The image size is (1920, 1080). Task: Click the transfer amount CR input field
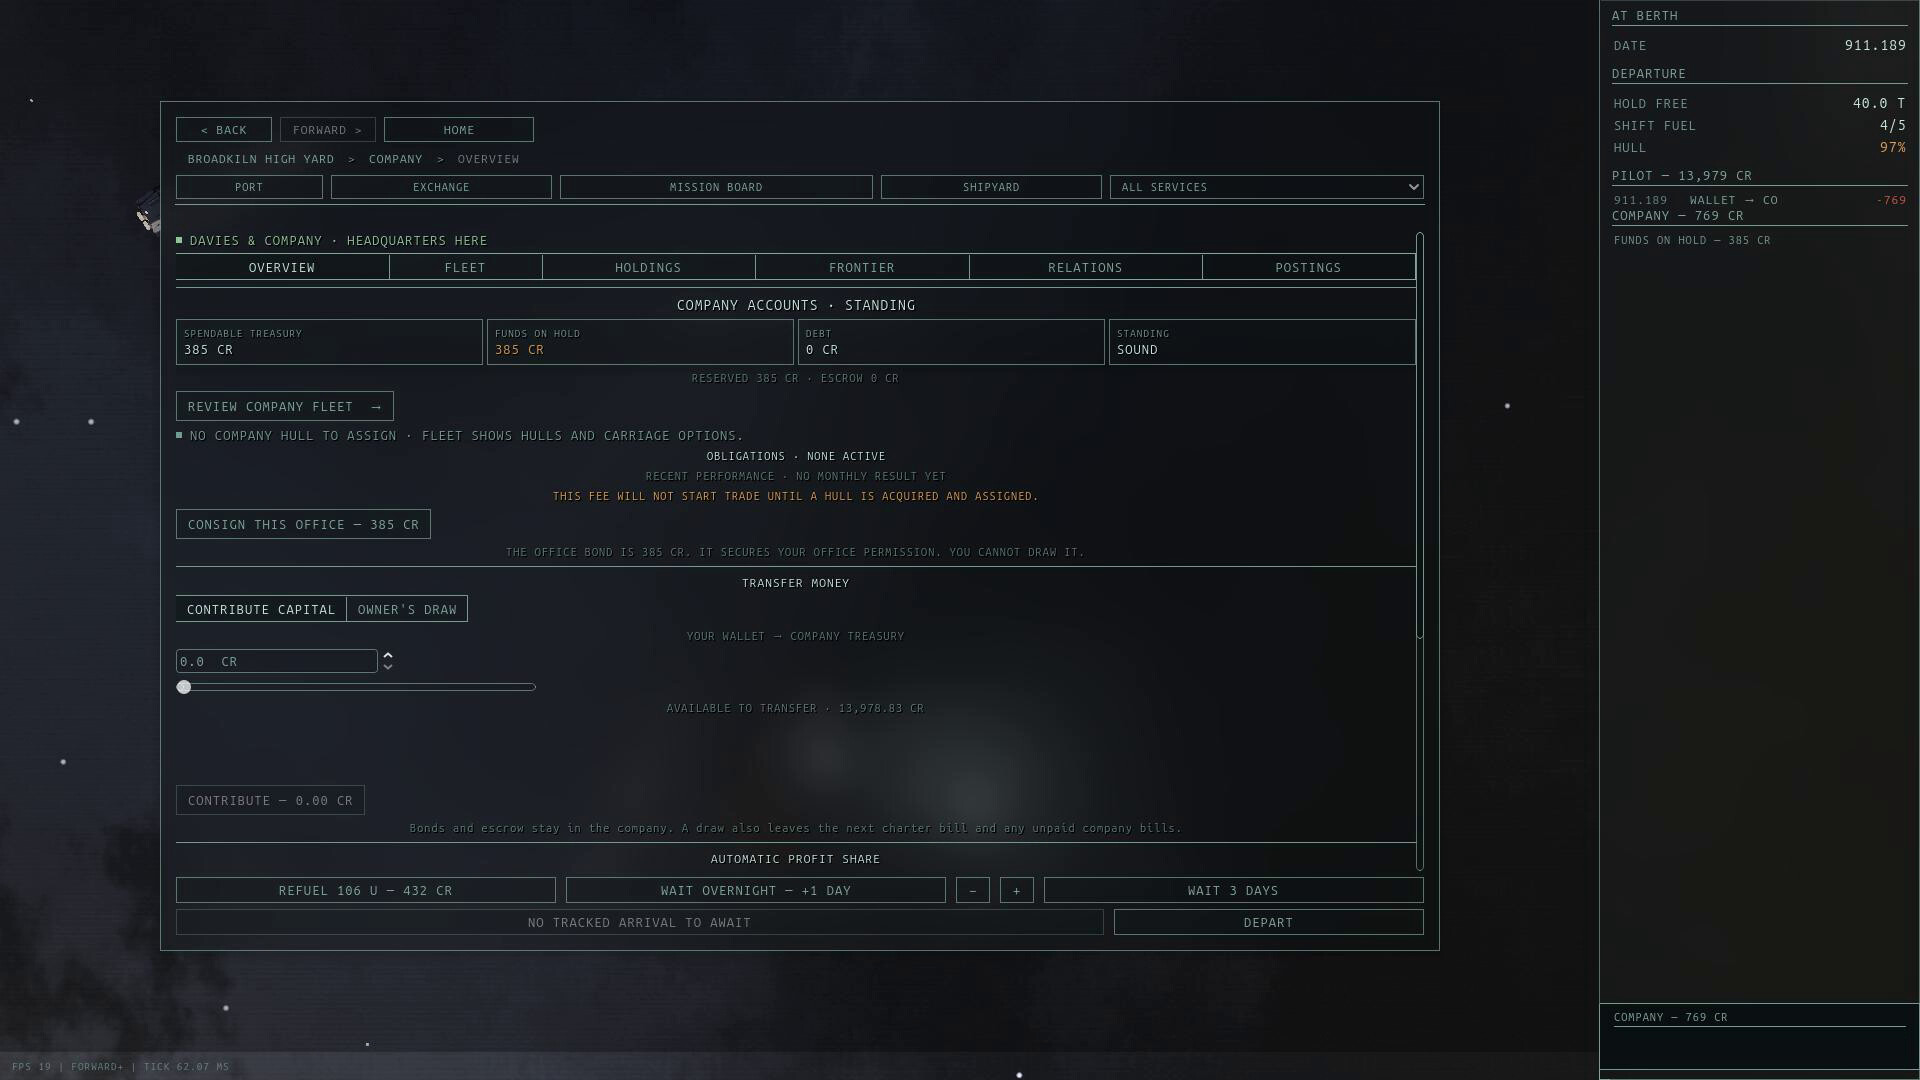[x=276, y=661]
